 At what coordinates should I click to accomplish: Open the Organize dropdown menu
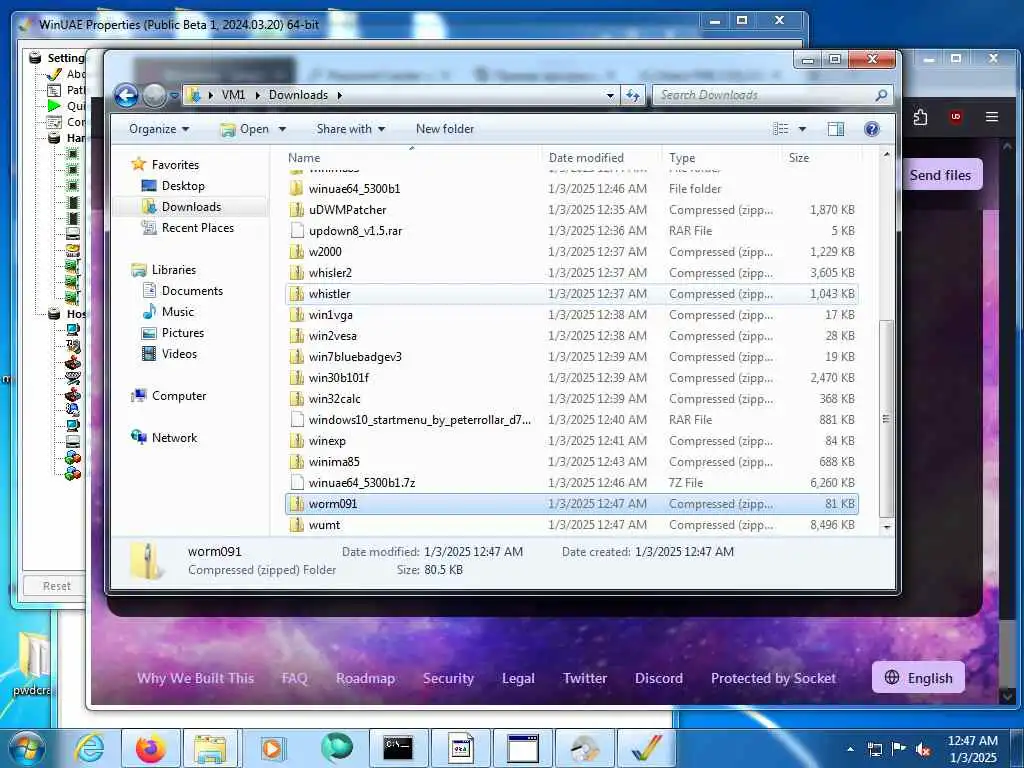pyautogui.click(x=159, y=129)
